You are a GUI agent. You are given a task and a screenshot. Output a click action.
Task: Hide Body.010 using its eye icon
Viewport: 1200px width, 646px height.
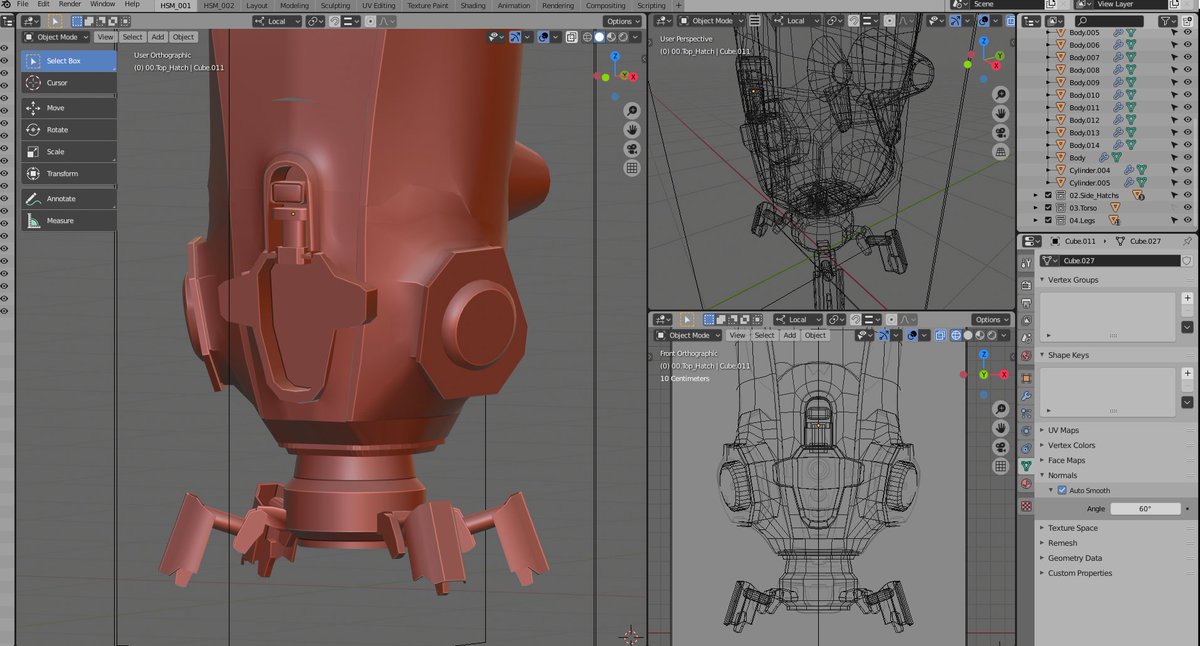(x=1187, y=95)
